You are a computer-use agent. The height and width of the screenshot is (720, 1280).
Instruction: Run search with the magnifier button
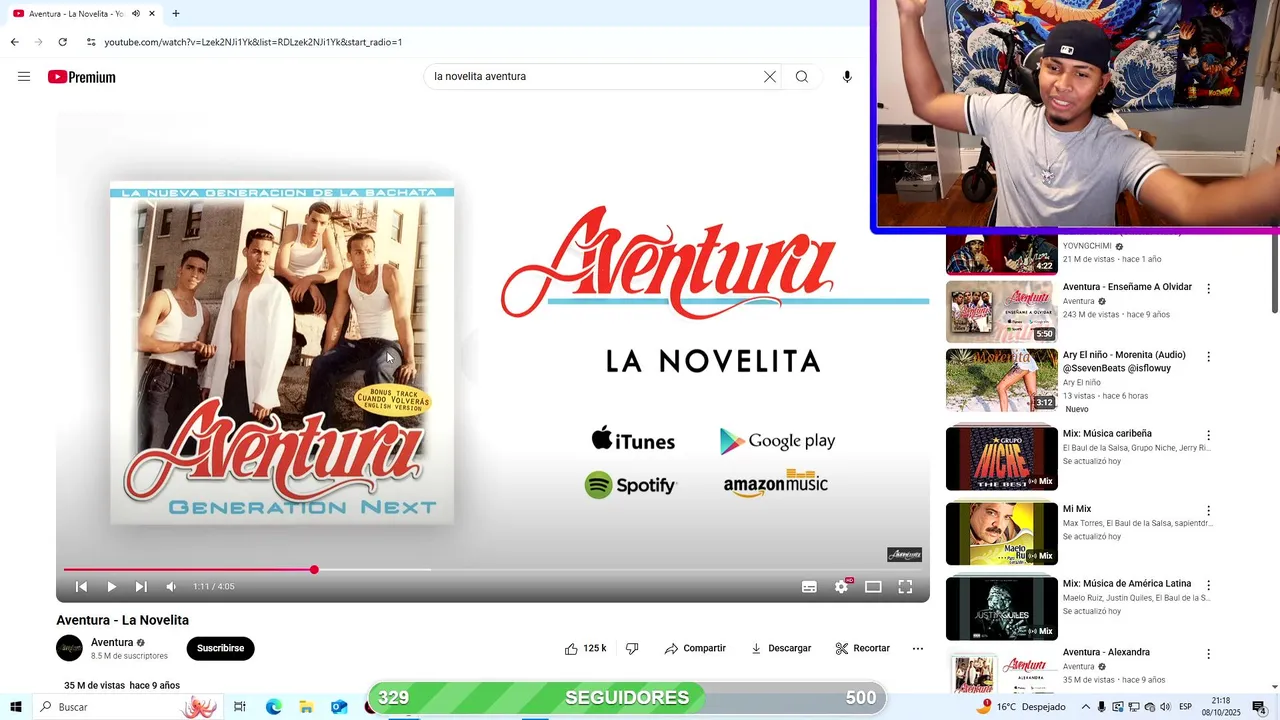(x=802, y=77)
